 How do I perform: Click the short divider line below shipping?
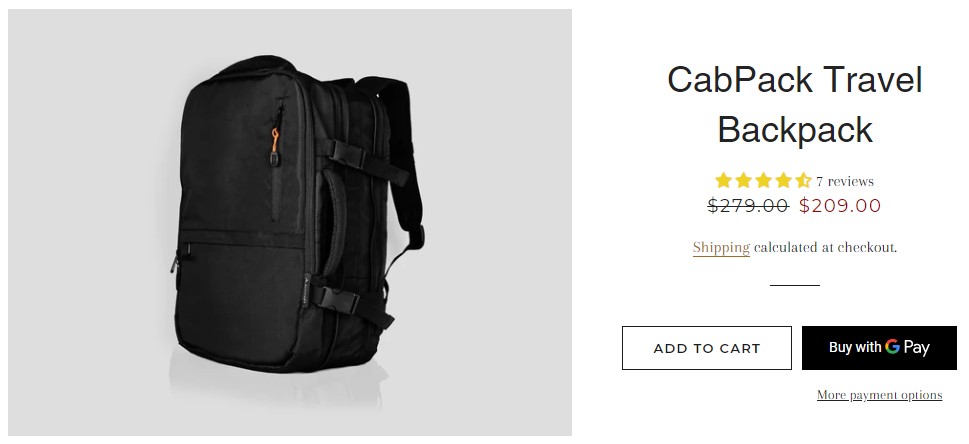[795, 285]
